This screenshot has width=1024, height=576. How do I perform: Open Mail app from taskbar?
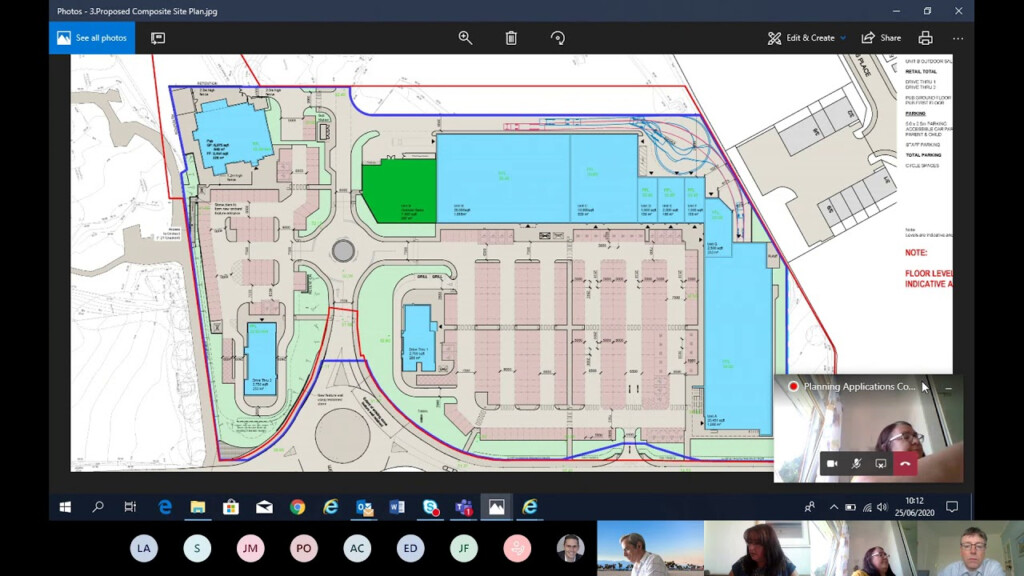(264, 507)
